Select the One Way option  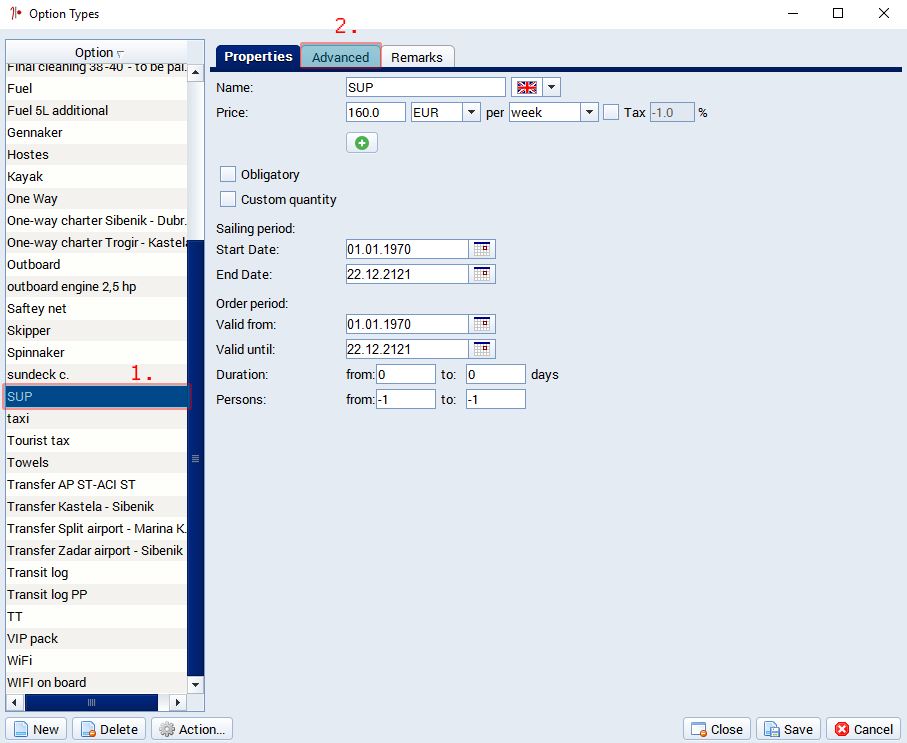pyautogui.click(x=97, y=198)
